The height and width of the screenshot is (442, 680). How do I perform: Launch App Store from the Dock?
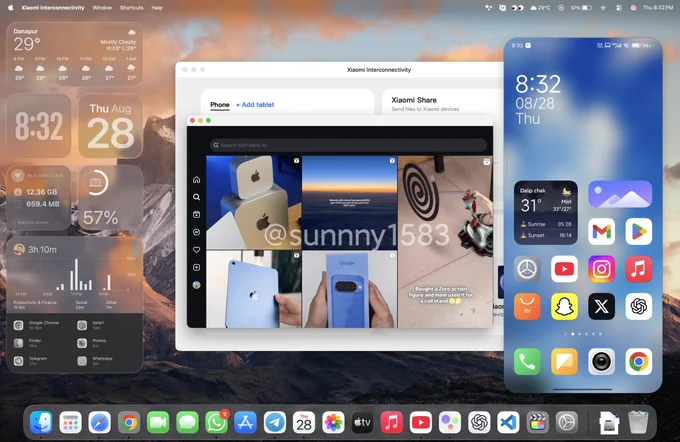pyautogui.click(x=245, y=422)
